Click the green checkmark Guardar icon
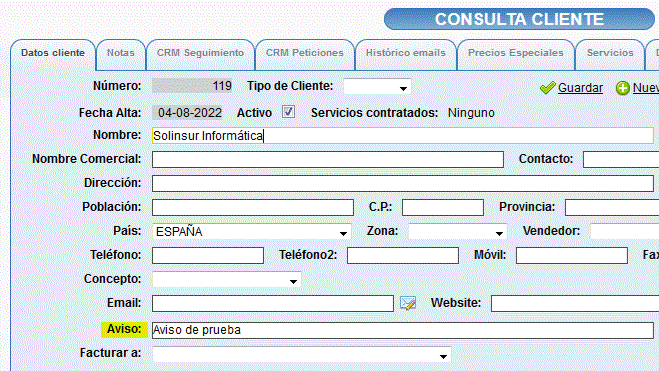Image resolution: width=659 pixels, height=371 pixels. coord(548,87)
